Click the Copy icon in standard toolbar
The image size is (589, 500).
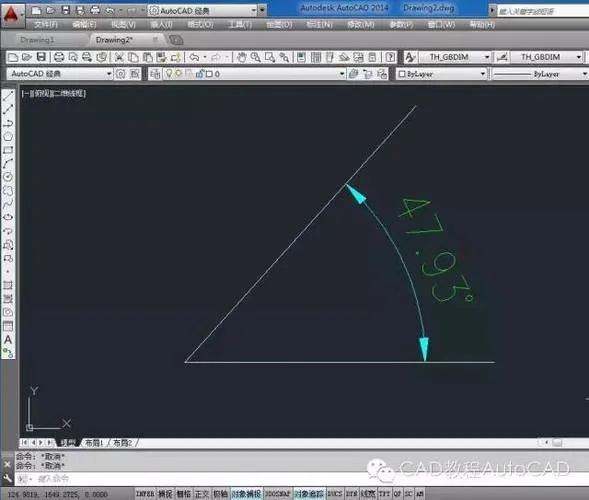click(x=133, y=57)
